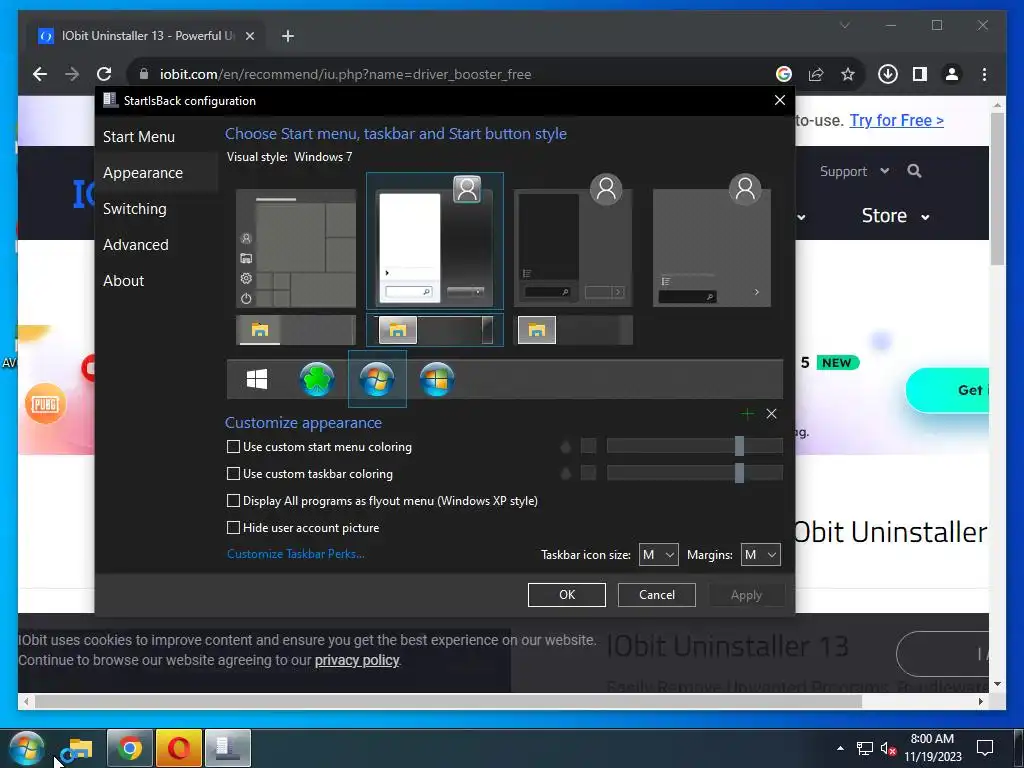Click OK in StartIsBack configuration

tap(567, 595)
